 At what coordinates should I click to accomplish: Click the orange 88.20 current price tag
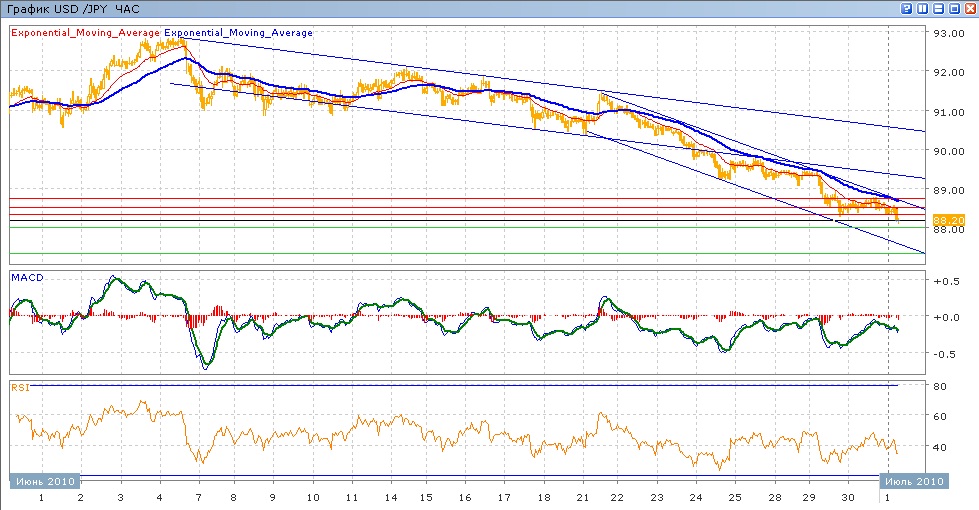point(948,219)
